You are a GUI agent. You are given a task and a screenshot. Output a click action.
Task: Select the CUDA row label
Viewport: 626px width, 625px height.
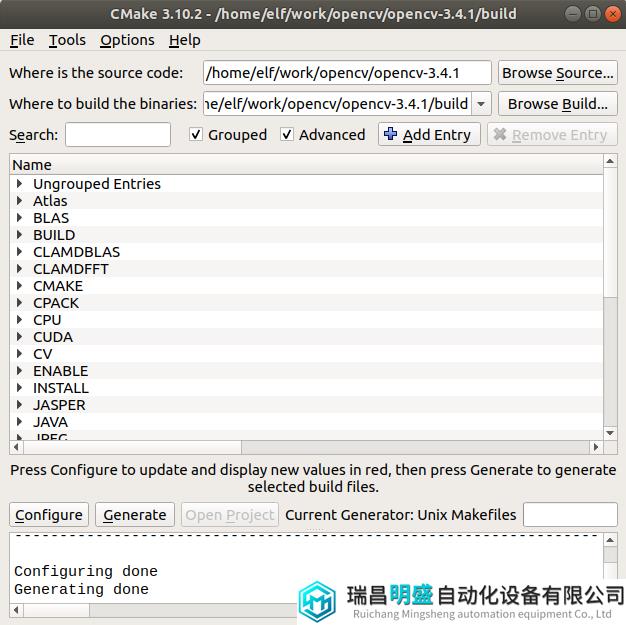coord(53,337)
